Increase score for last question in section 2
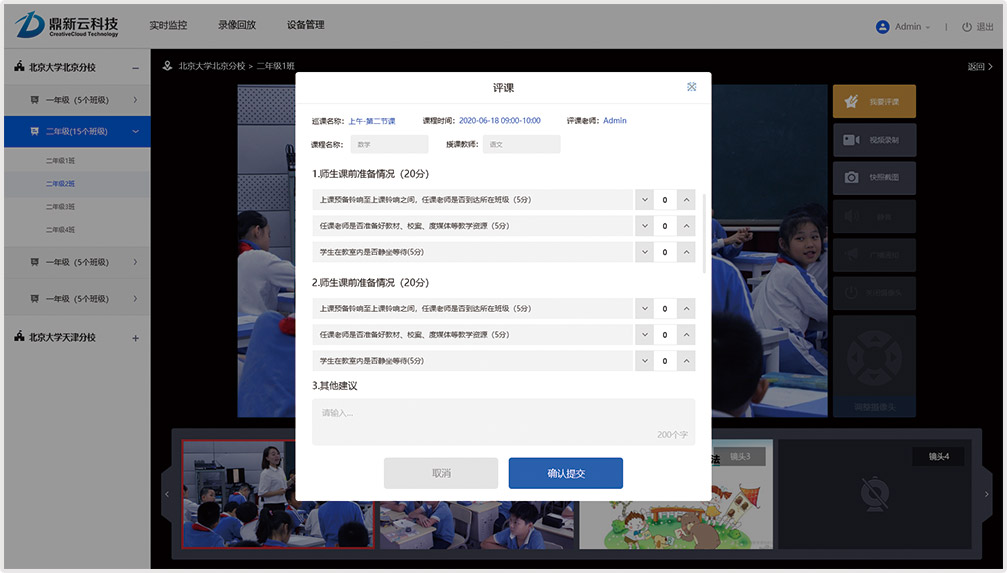 tap(686, 361)
